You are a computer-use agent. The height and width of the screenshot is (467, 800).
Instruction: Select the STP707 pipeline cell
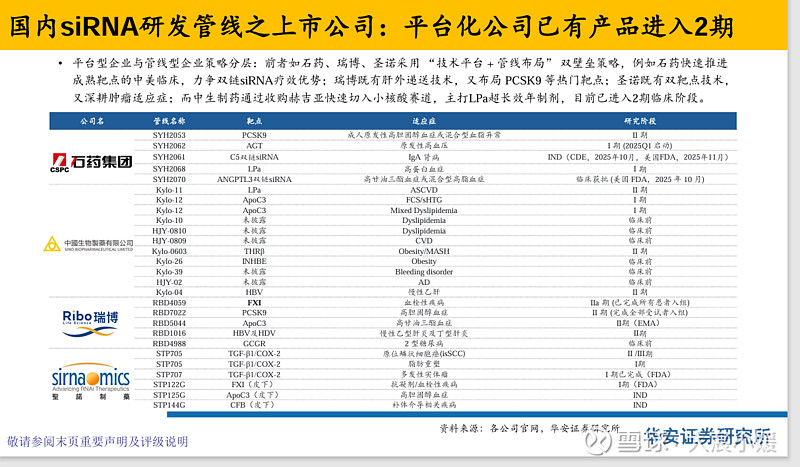[169, 375]
